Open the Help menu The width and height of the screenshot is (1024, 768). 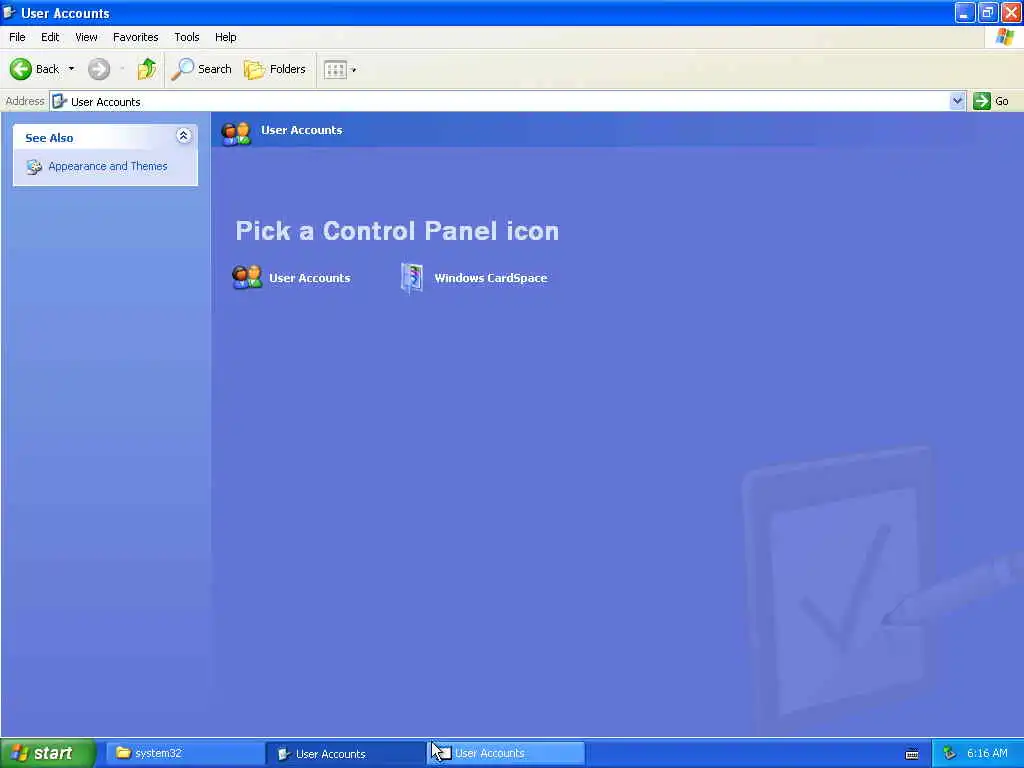[x=225, y=37]
